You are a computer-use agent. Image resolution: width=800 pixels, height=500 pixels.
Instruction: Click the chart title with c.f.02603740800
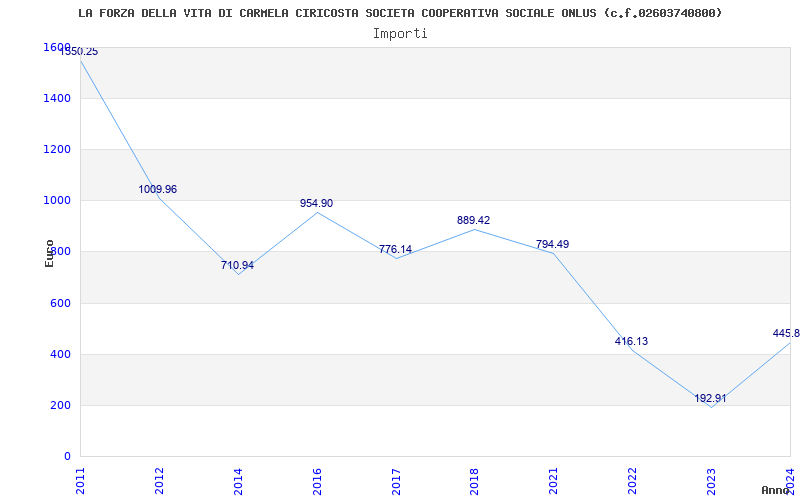[x=401, y=13]
